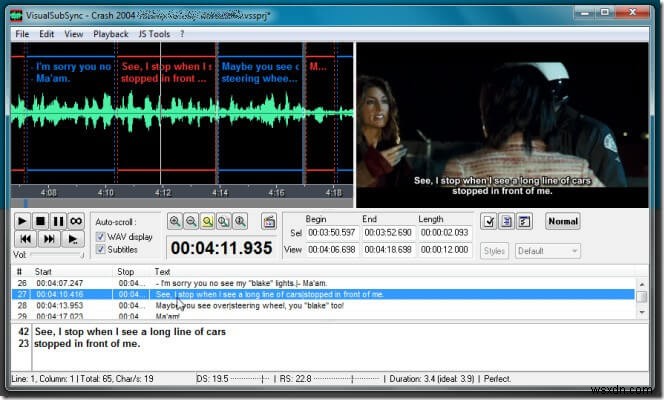Viewport: 664px width, 400px height.
Task: Toggle the WAV display checkbox
Action: pyautogui.click(x=100, y=237)
